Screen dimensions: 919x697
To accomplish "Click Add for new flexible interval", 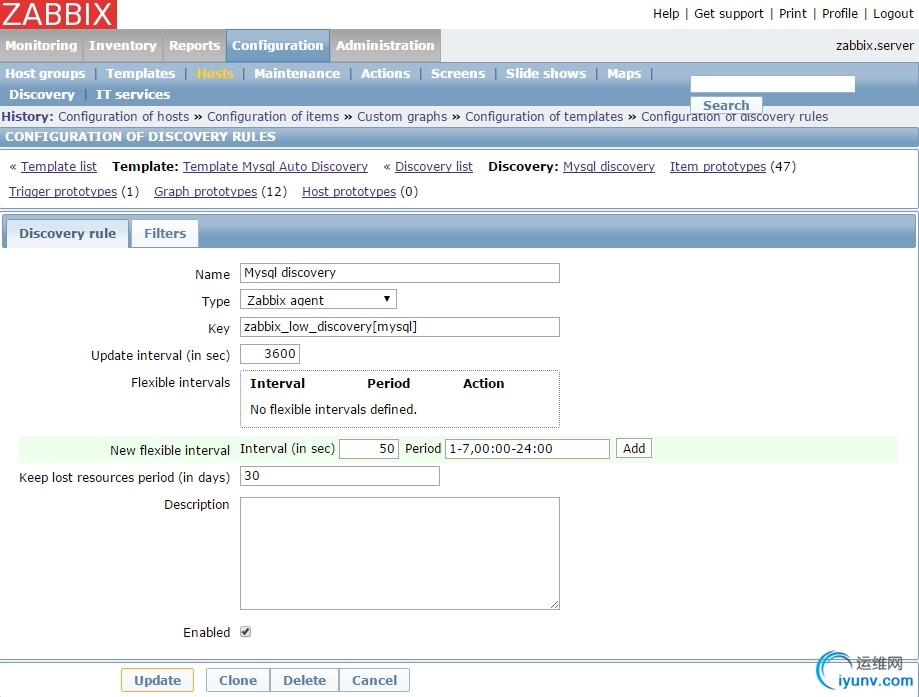I will tap(634, 448).
